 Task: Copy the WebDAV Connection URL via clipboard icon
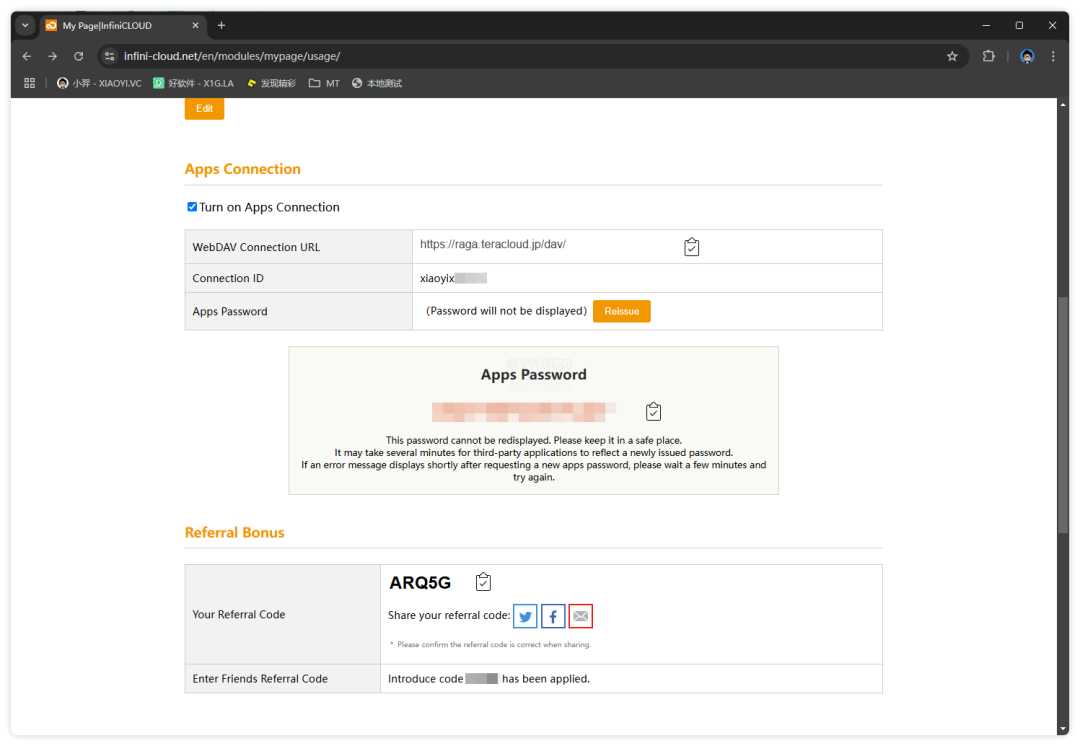[x=691, y=247]
